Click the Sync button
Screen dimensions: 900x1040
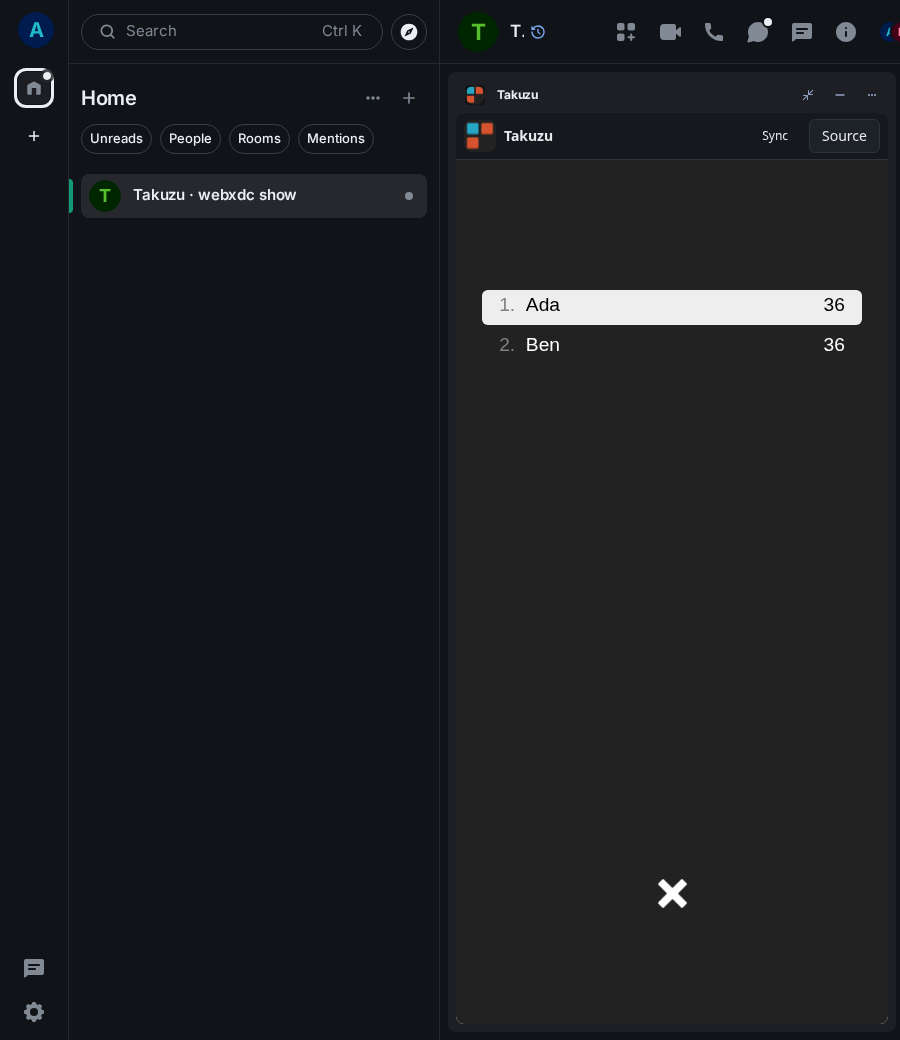tap(775, 136)
